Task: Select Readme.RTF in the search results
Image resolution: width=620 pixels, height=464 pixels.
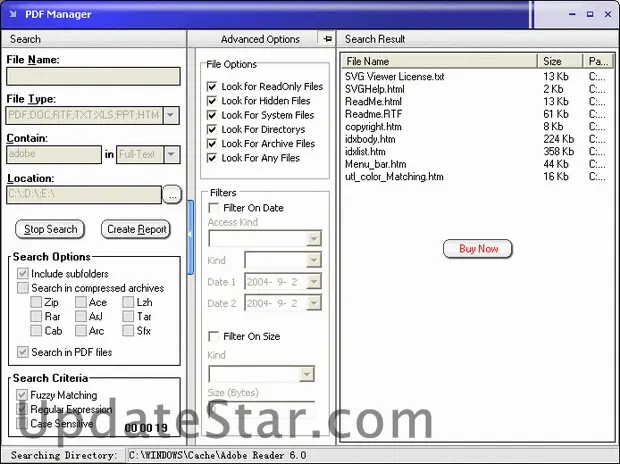Action: 373,114
